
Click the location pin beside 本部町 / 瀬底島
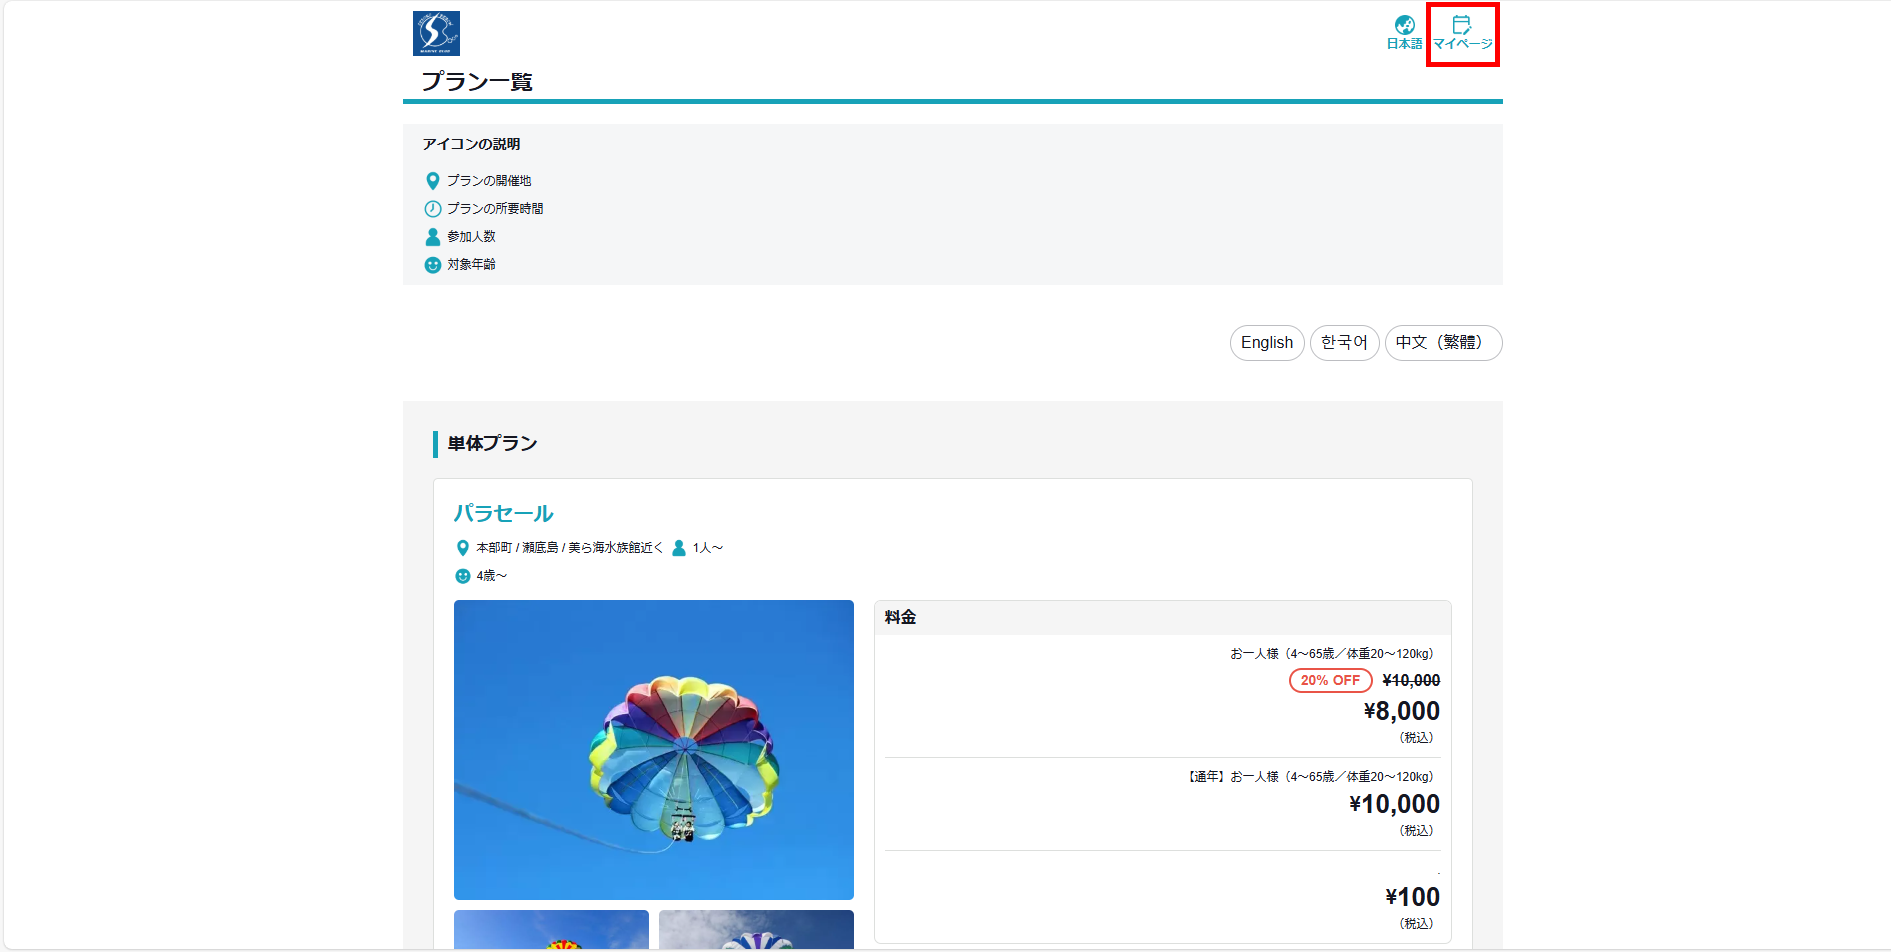click(462, 548)
